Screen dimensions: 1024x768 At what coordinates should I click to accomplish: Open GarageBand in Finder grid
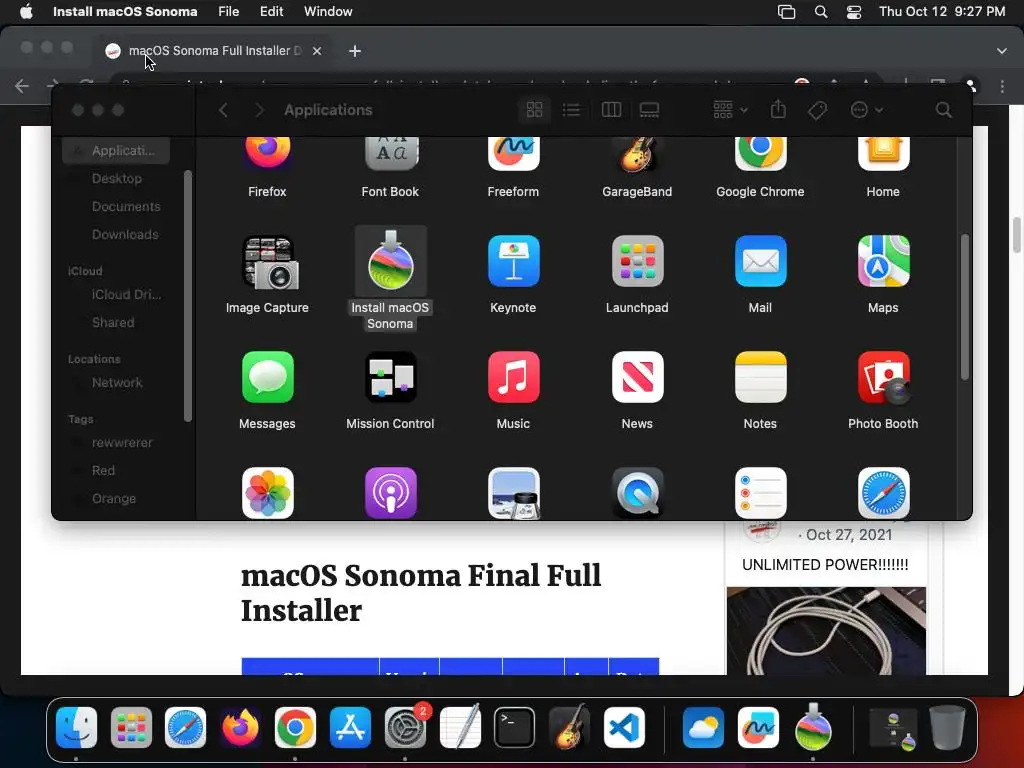pyautogui.click(x=637, y=154)
